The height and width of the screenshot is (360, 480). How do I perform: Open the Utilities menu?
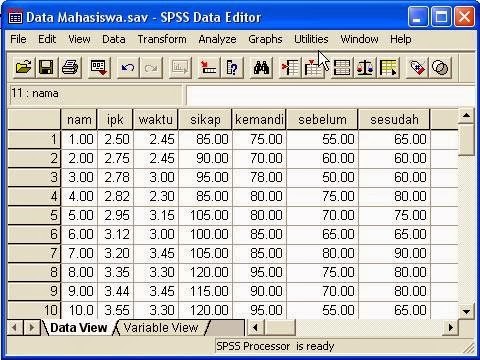pyautogui.click(x=311, y=39)
